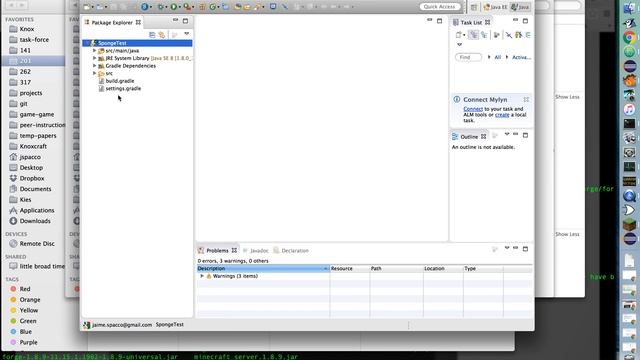This screenshot has width=640, height=360.
Task: Select the Outline tab
Action: pyautogui.click(x=469, y=136)
